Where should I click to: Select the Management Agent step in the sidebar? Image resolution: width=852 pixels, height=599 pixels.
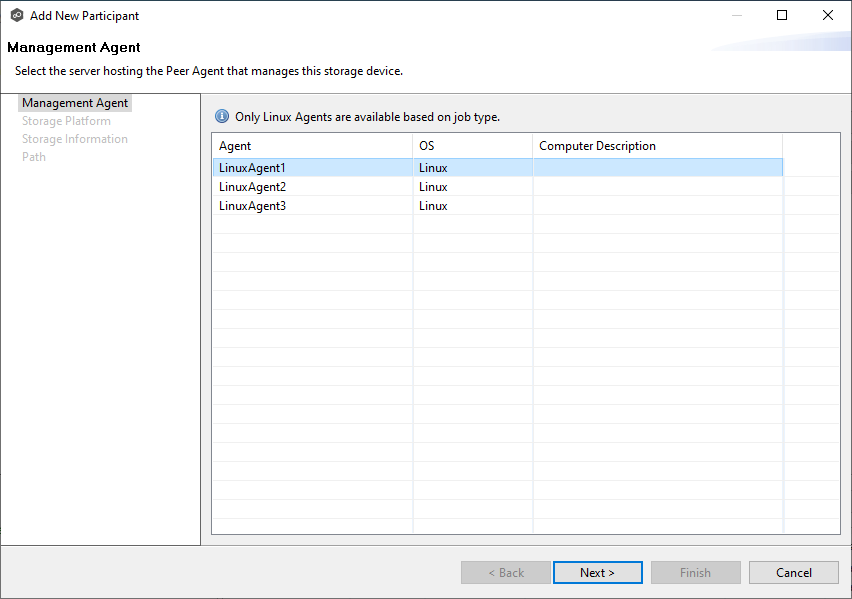74,102
